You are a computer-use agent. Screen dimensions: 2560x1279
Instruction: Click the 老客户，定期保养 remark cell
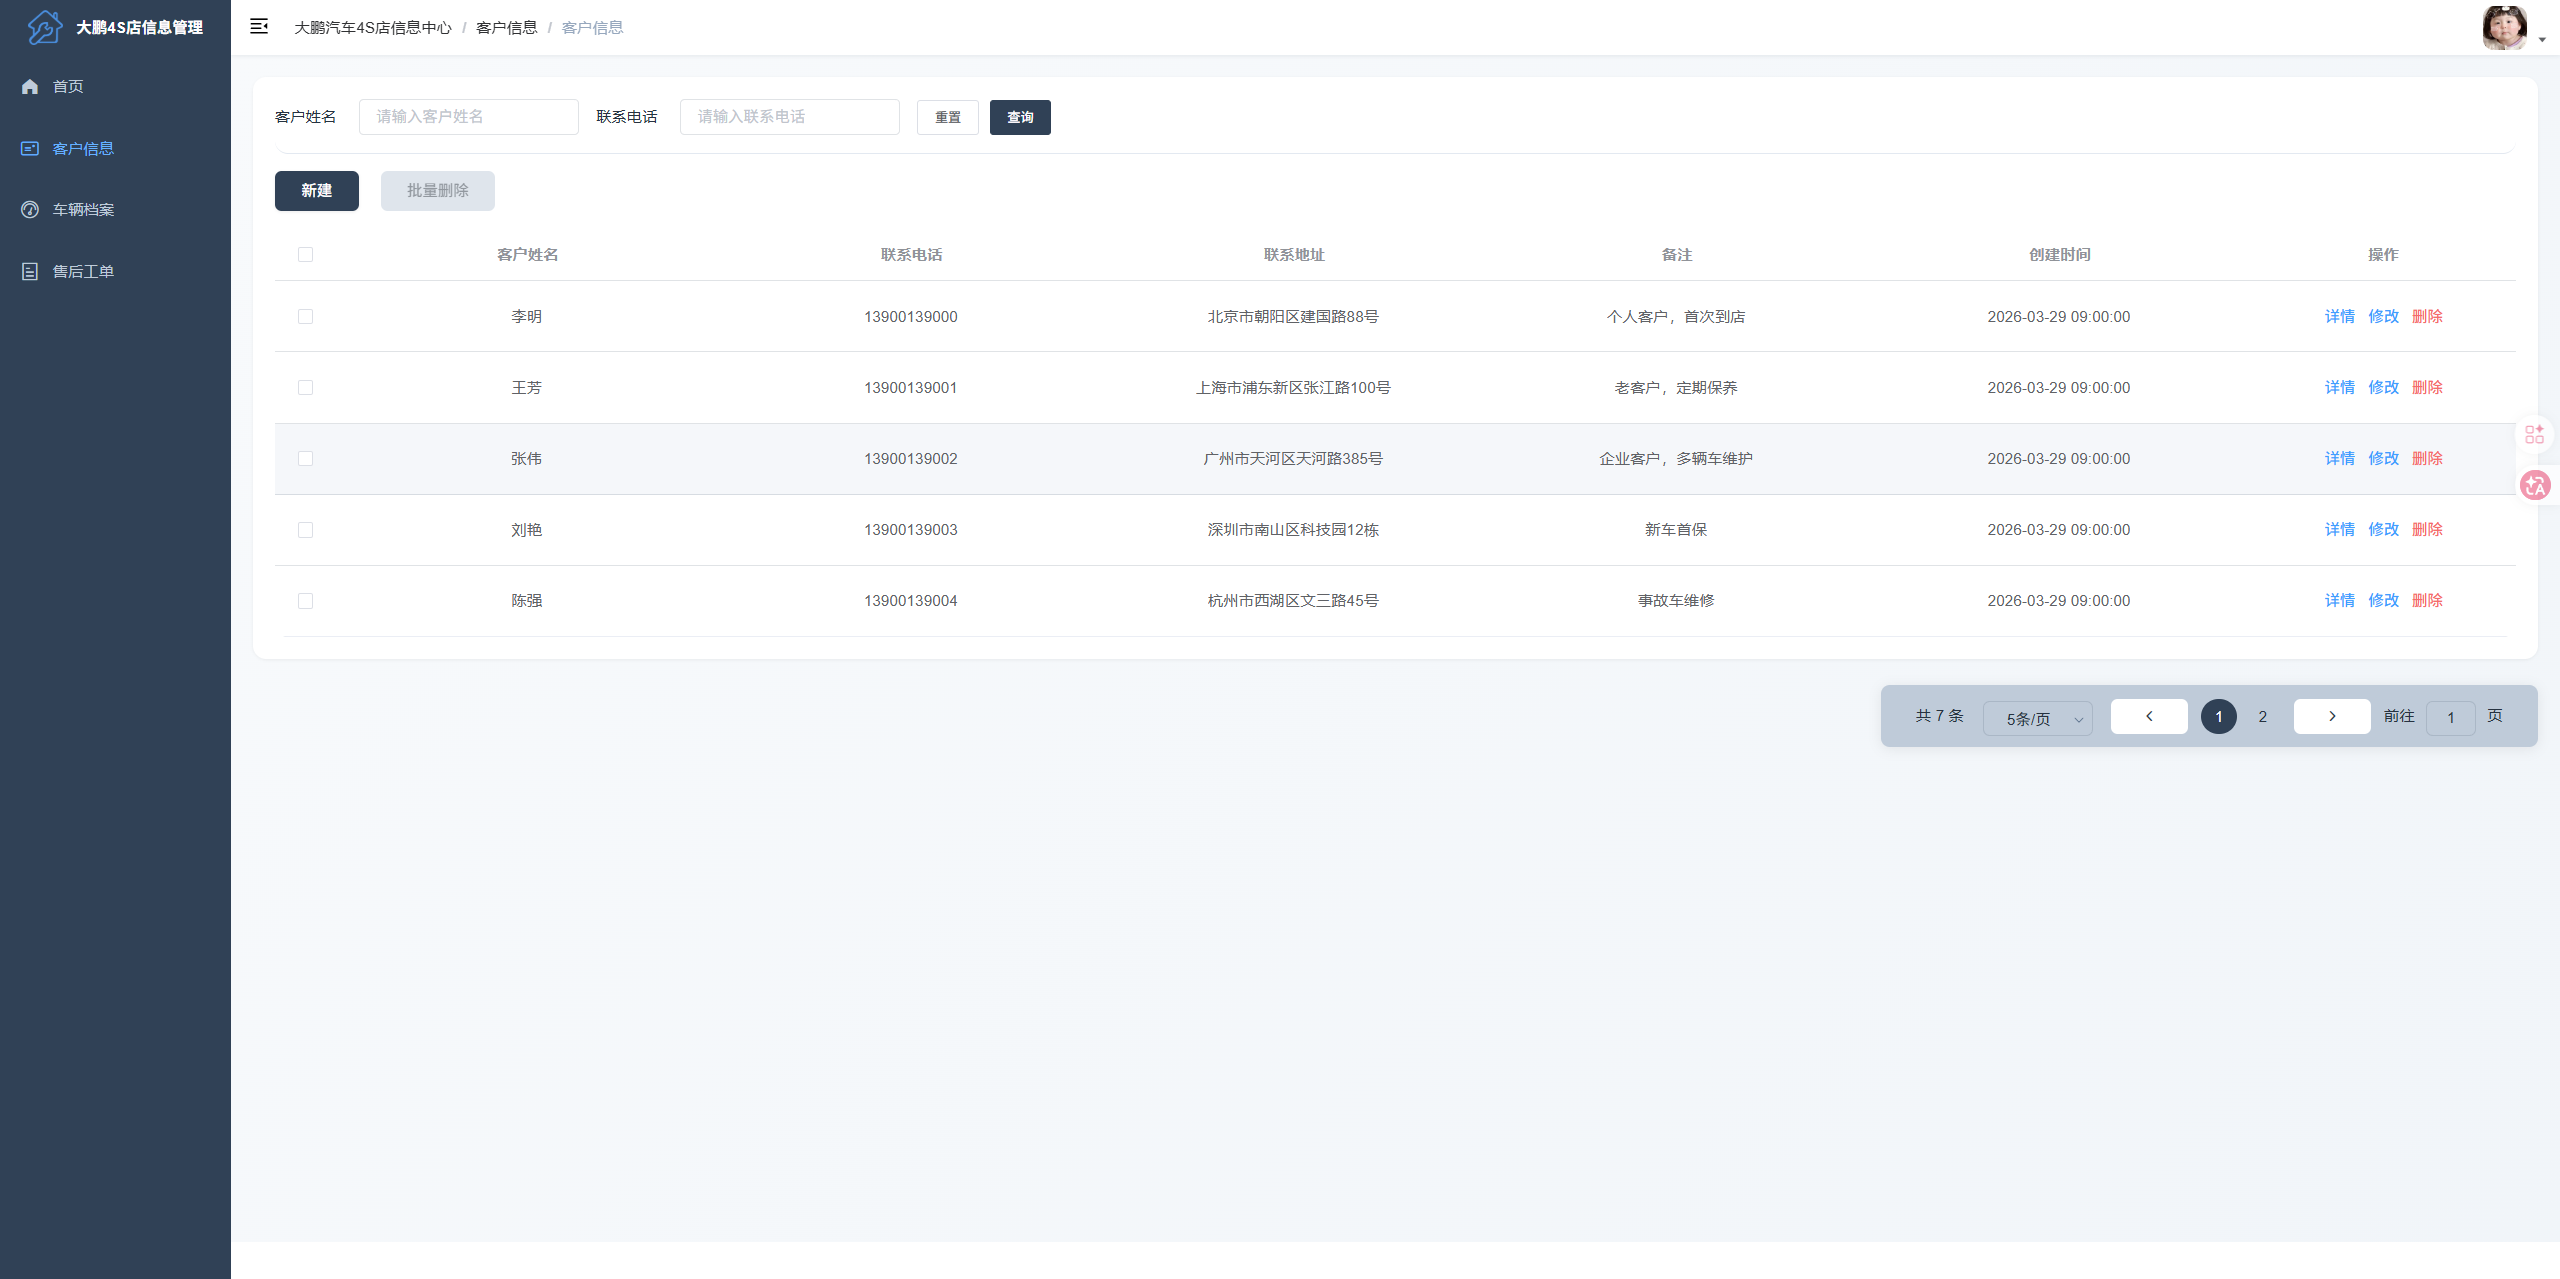(1676, 388)
